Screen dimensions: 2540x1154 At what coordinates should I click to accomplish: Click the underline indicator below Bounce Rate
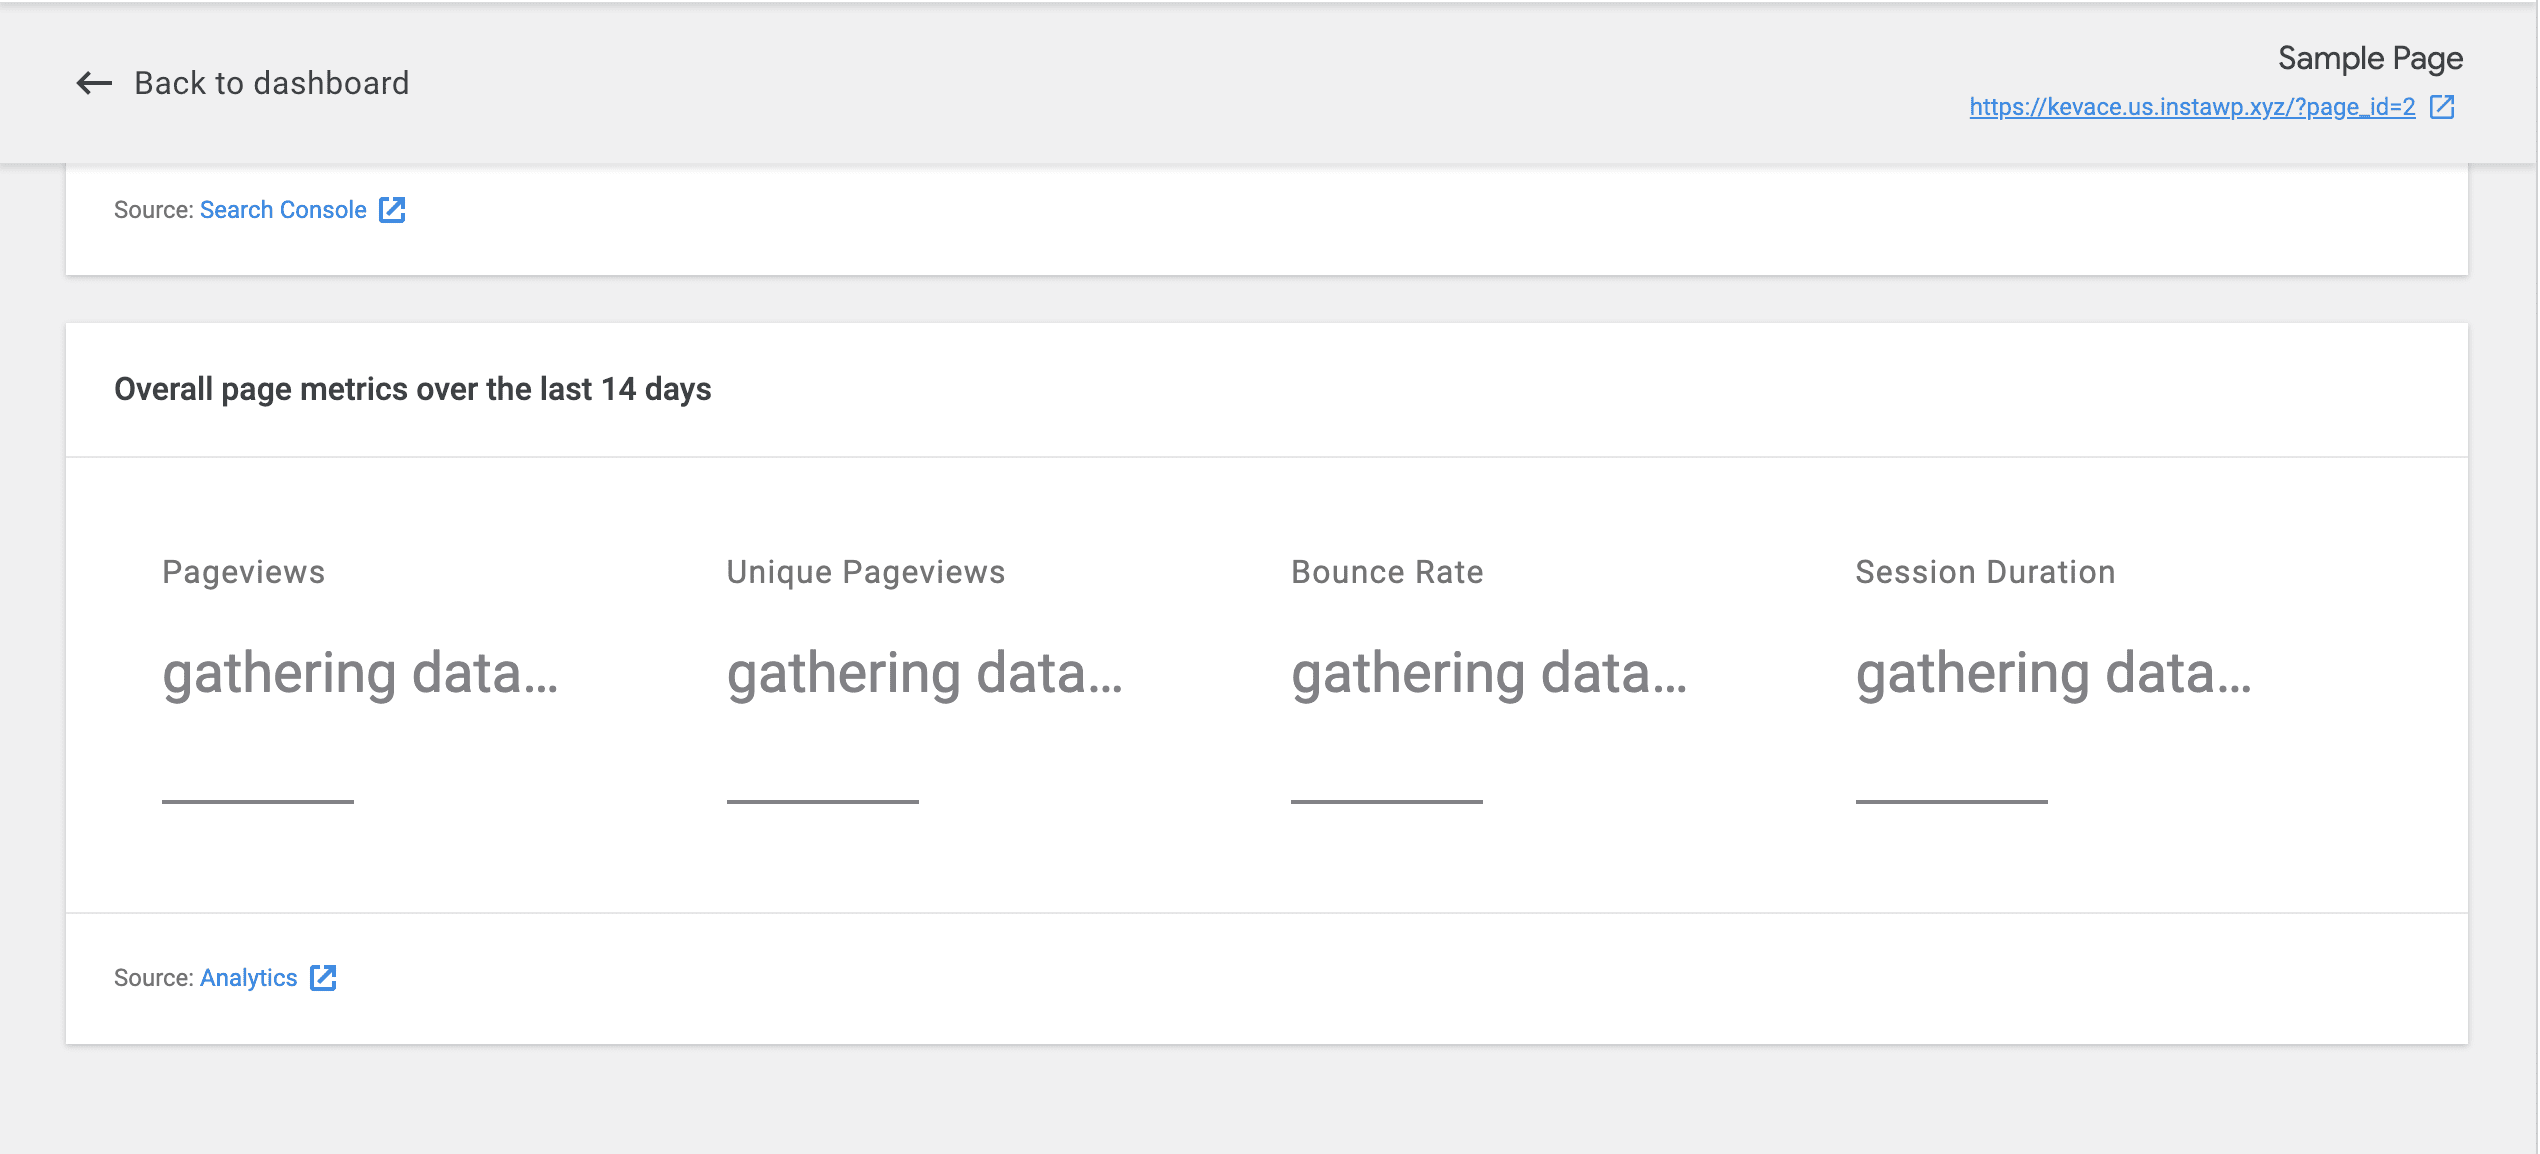[1386, 800]
